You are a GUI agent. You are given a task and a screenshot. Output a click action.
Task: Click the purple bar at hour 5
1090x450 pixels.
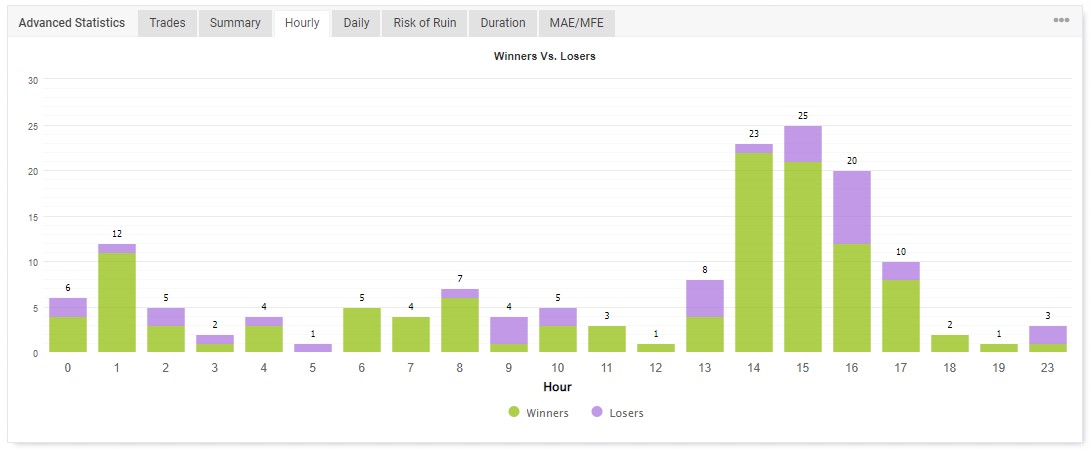click(x=312, y=348)
